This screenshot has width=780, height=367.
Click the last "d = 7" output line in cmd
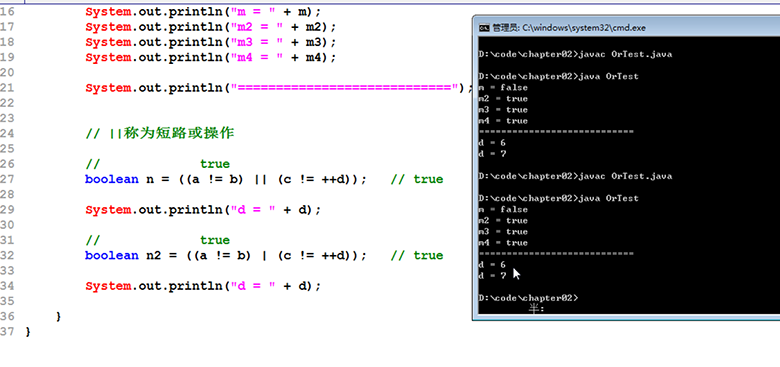492,275
